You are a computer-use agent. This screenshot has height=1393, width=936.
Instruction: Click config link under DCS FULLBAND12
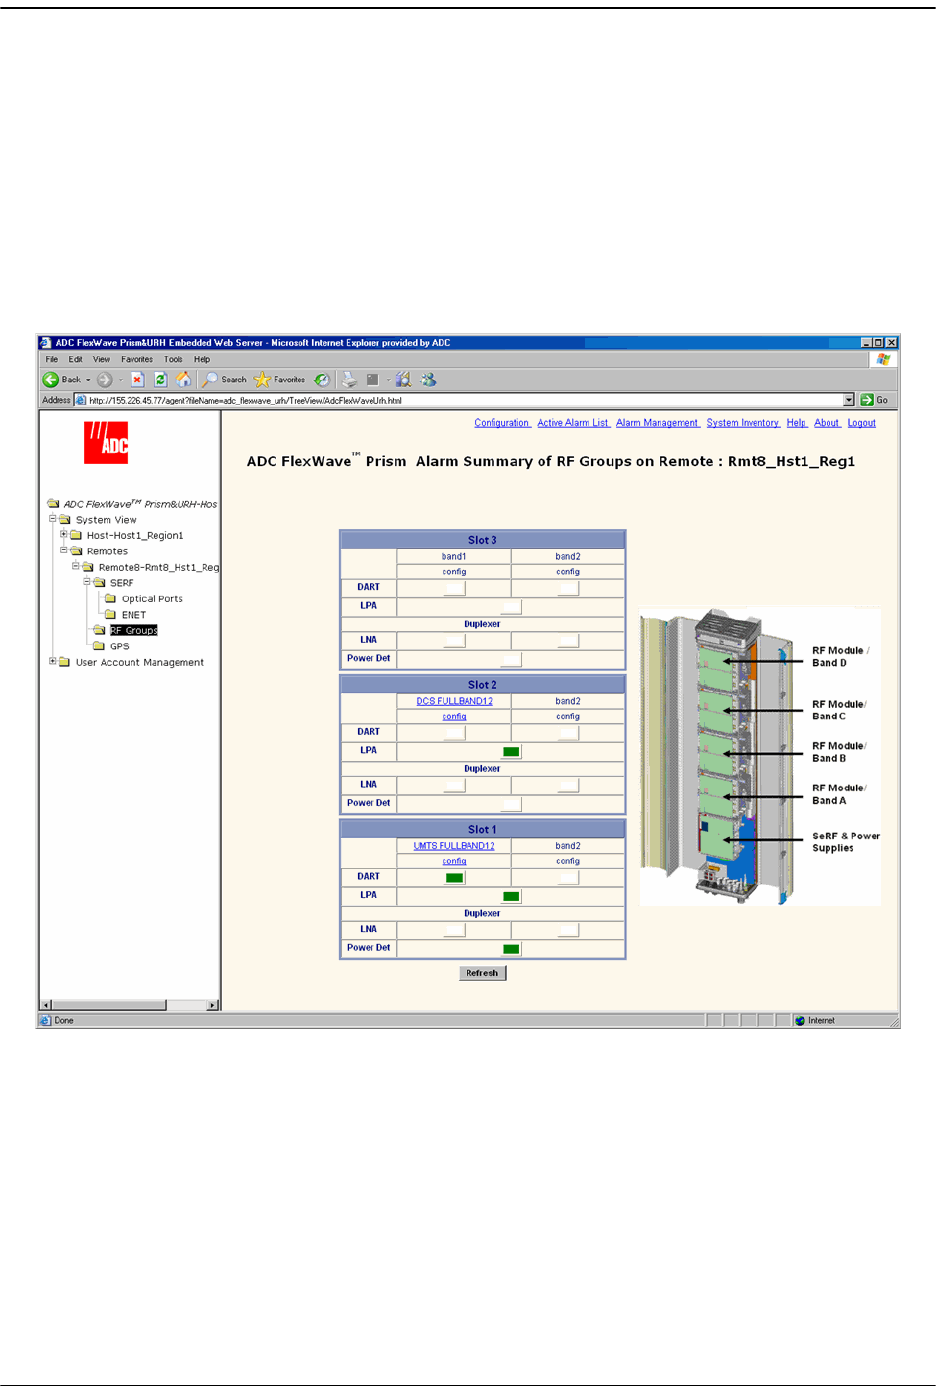pyautogui.click(x=455, y=717)
